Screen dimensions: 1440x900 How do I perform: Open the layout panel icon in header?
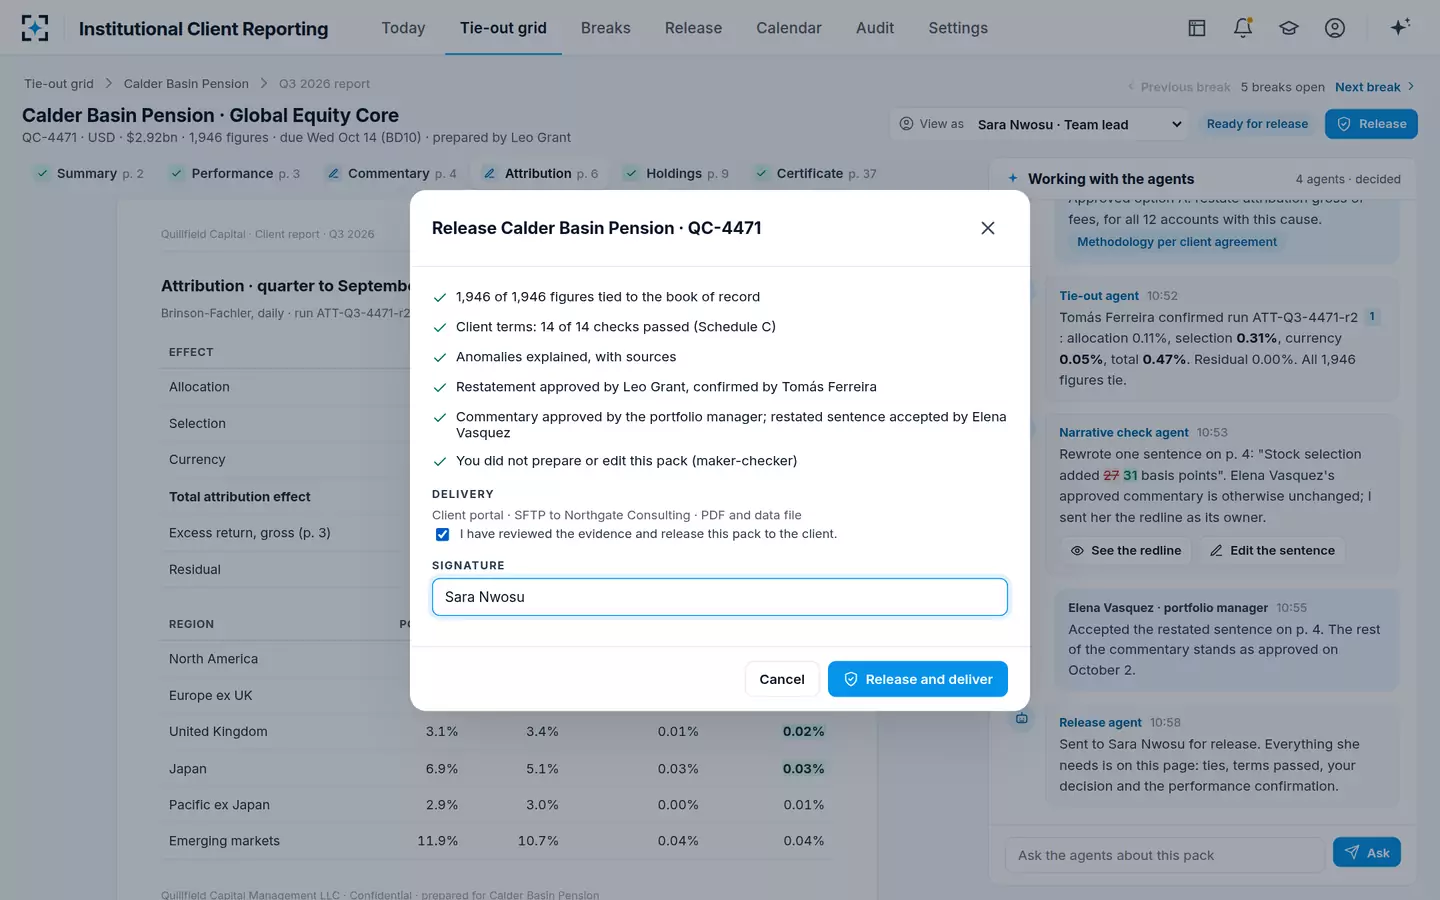(x=1196, y=28)
